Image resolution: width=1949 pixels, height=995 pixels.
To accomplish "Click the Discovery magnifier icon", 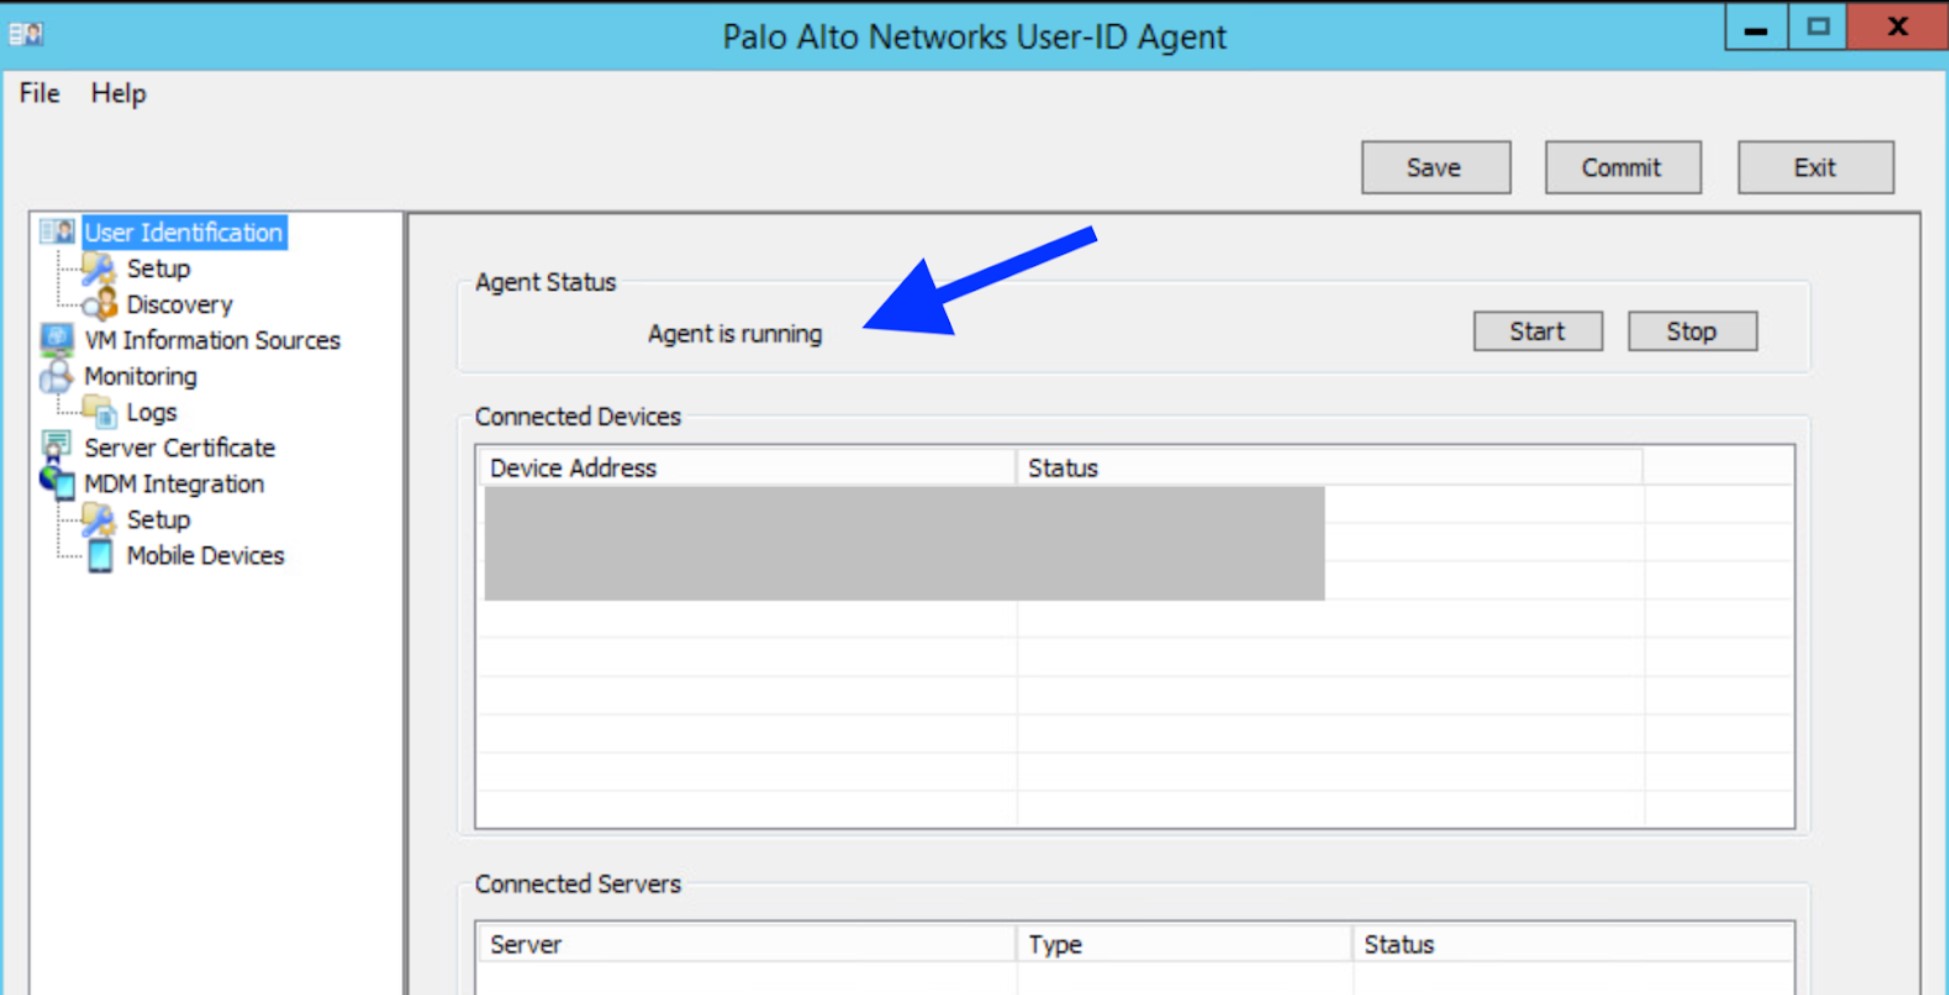I will [99, 304].
